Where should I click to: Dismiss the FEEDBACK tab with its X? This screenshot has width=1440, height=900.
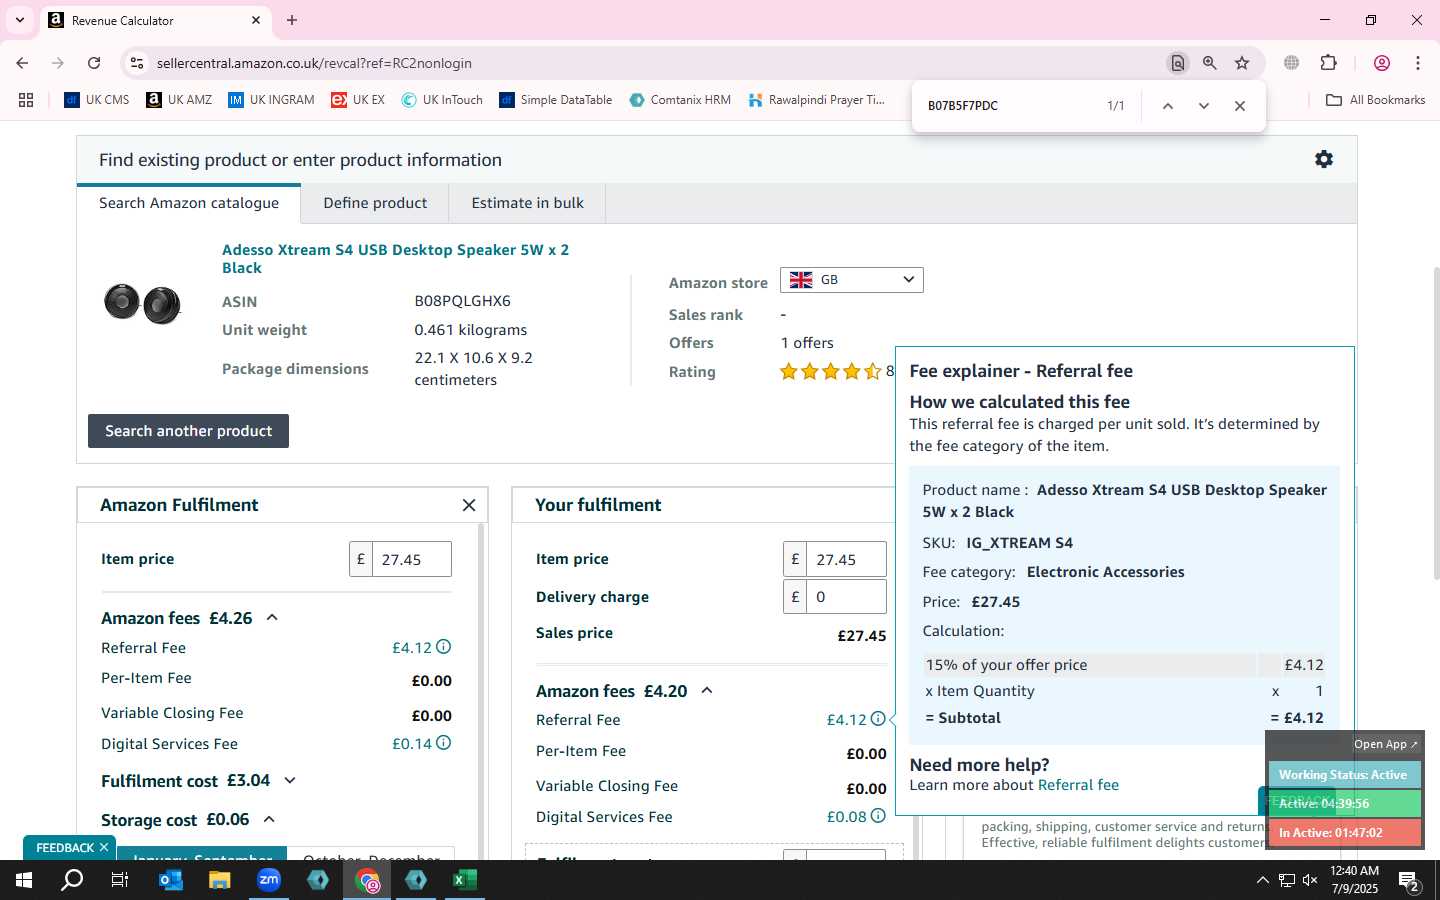point(103,847)
